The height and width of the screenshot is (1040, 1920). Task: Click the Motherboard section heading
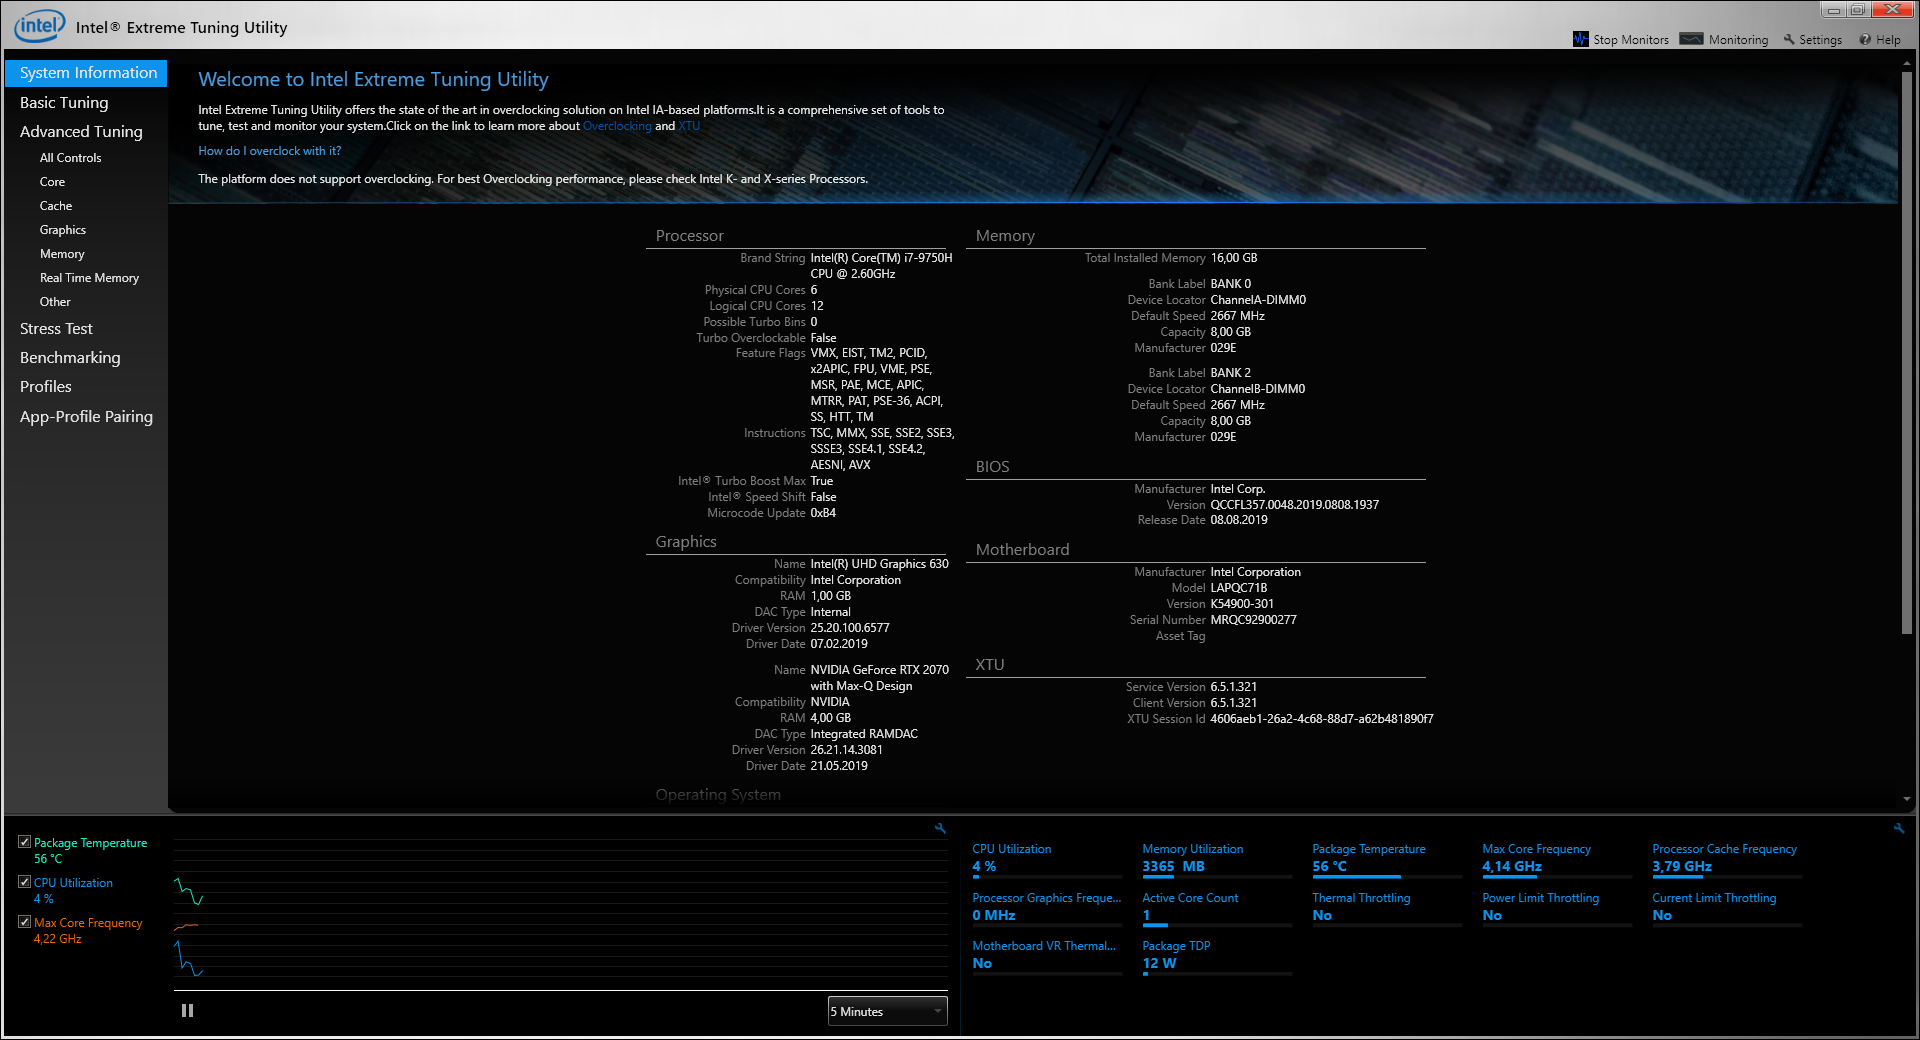click(1022, 550)
